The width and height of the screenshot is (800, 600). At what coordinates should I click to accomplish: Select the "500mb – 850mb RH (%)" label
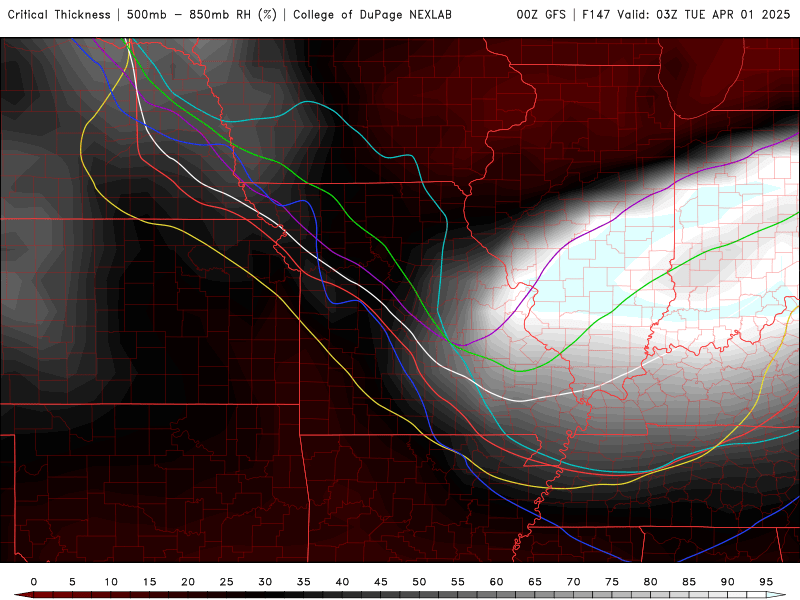202,15
